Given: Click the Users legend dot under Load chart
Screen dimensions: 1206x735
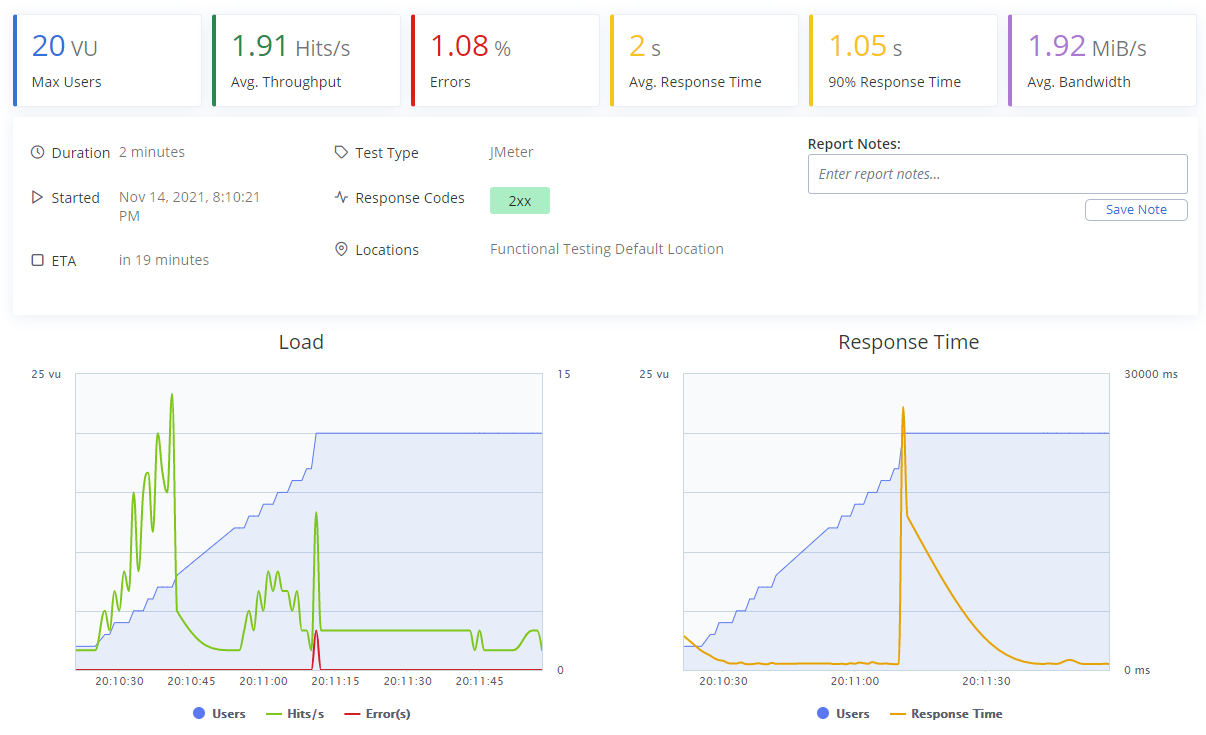Looking at the screenshot, I should (201, 713).
